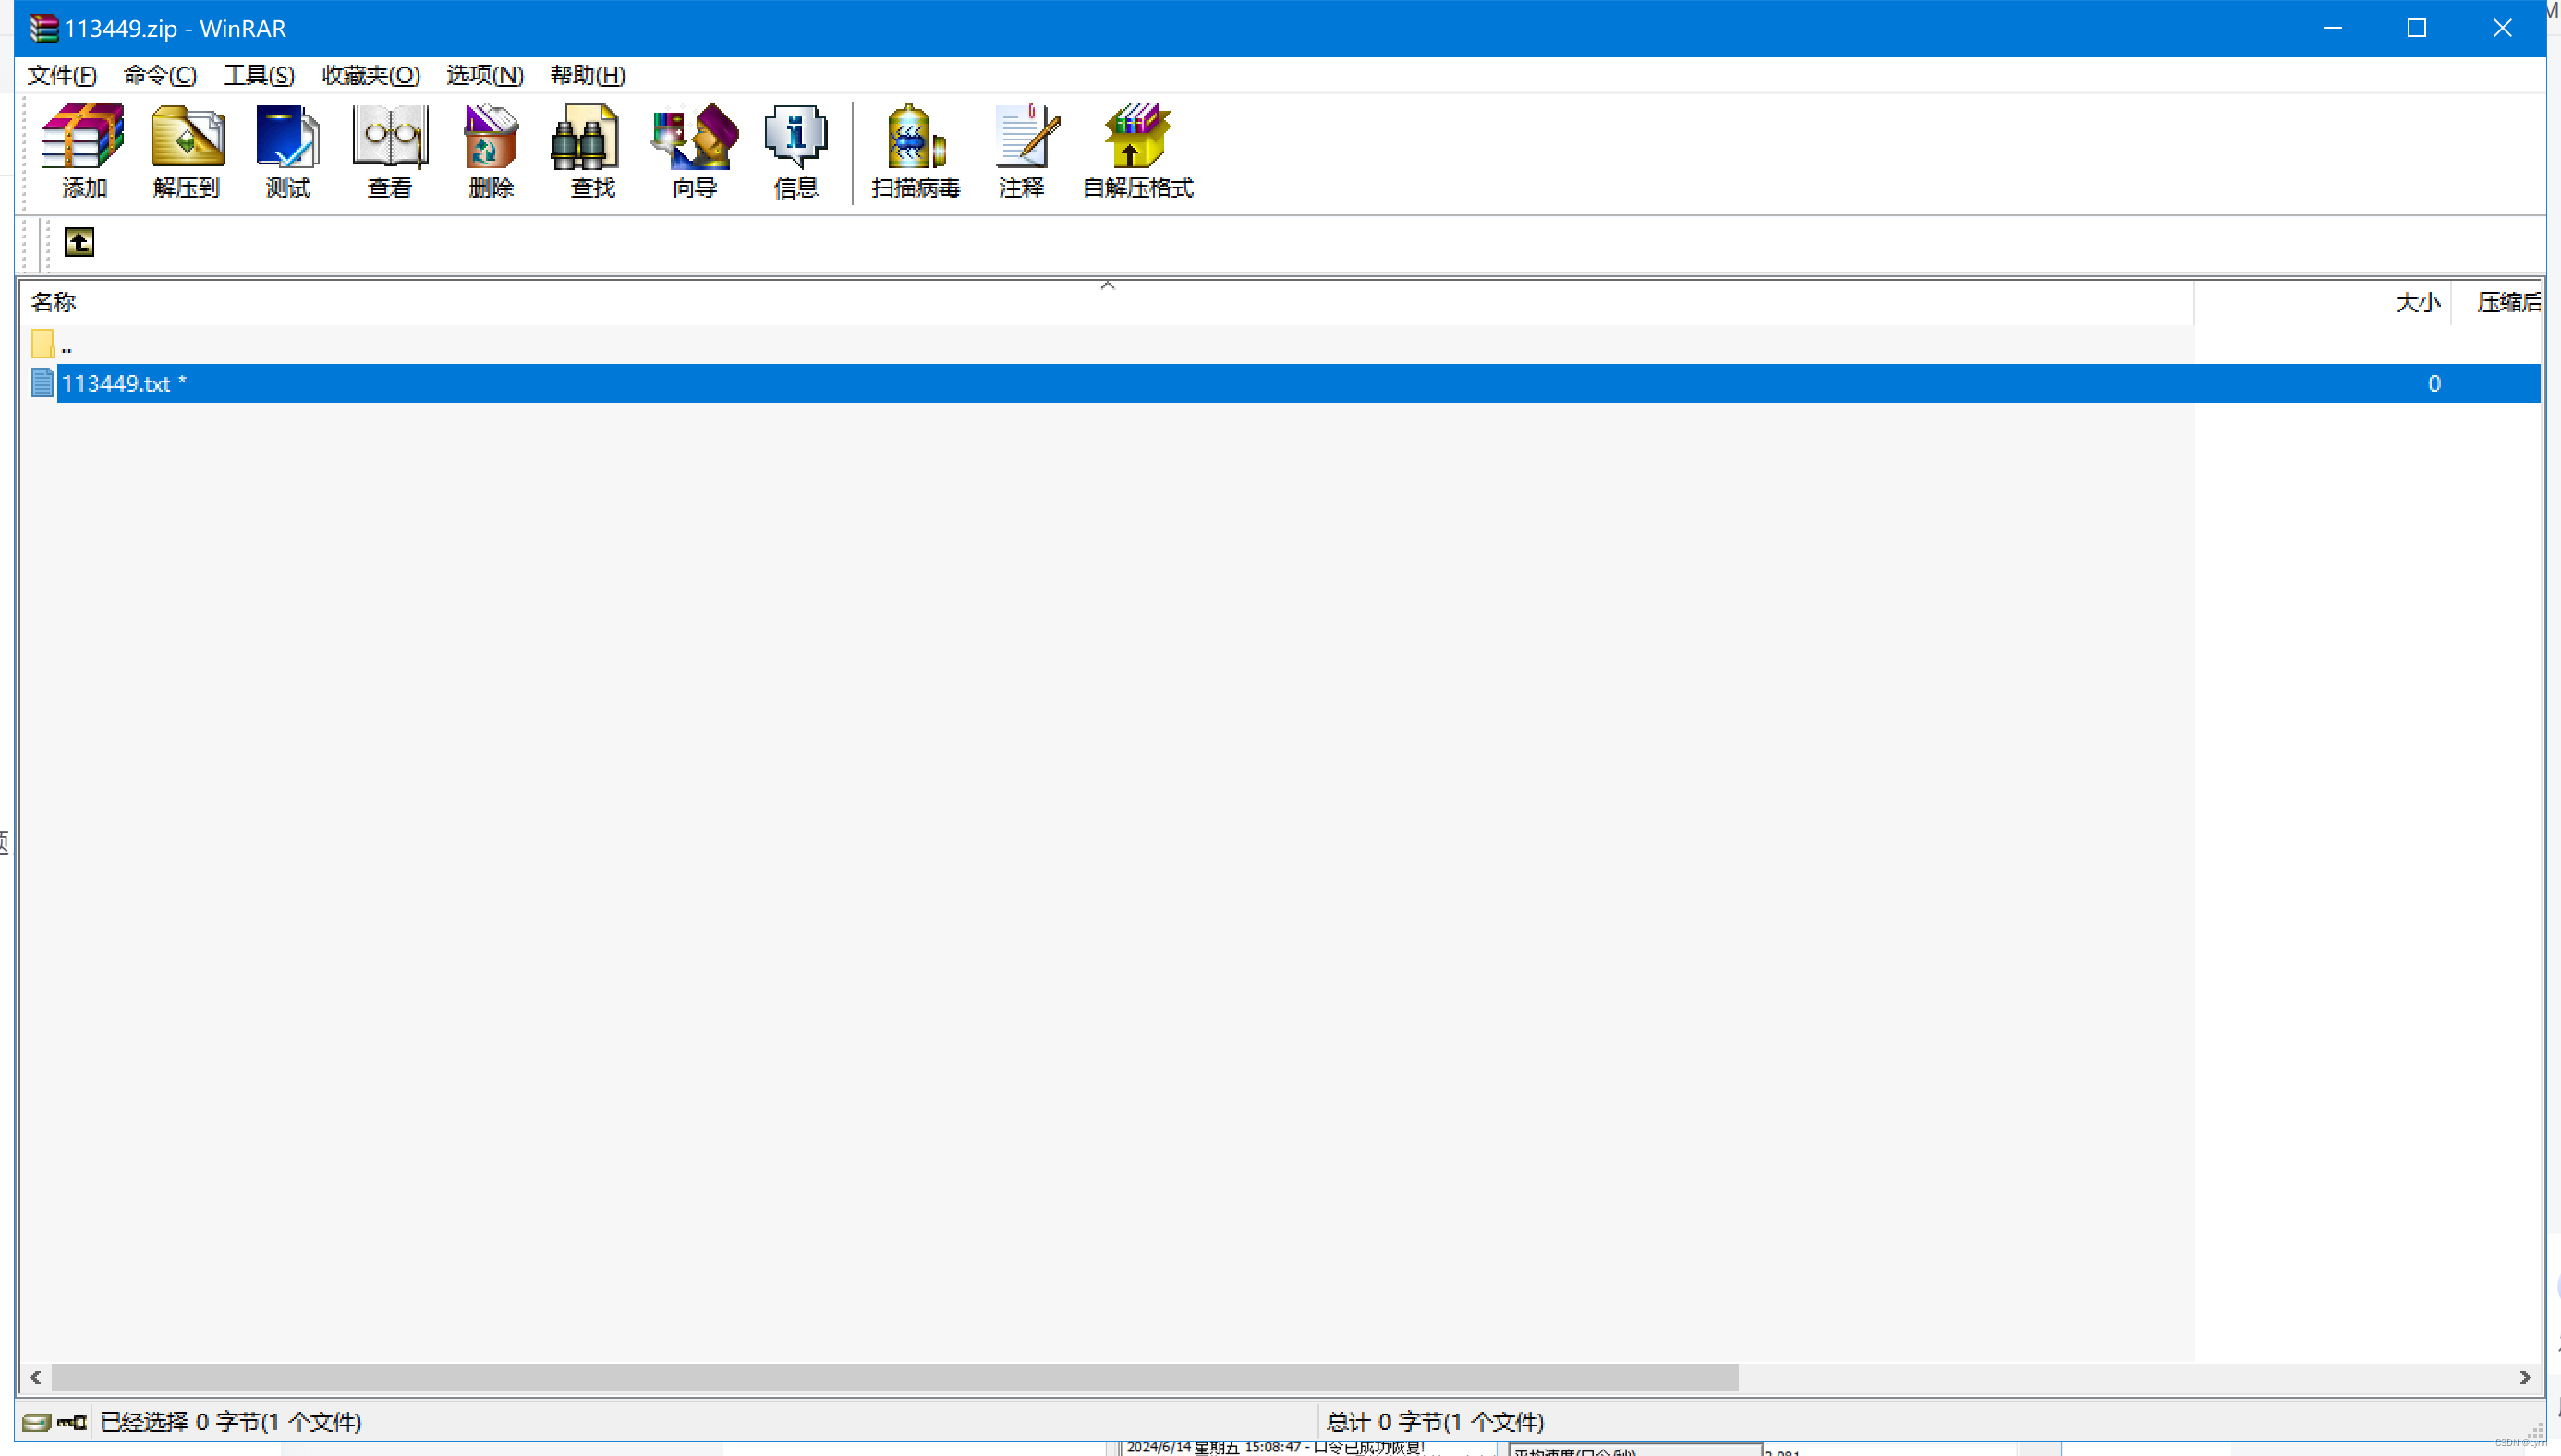Maximize the WinRAR window
Viewport: 2561px width, 1456px height.
click(2416, 28)
